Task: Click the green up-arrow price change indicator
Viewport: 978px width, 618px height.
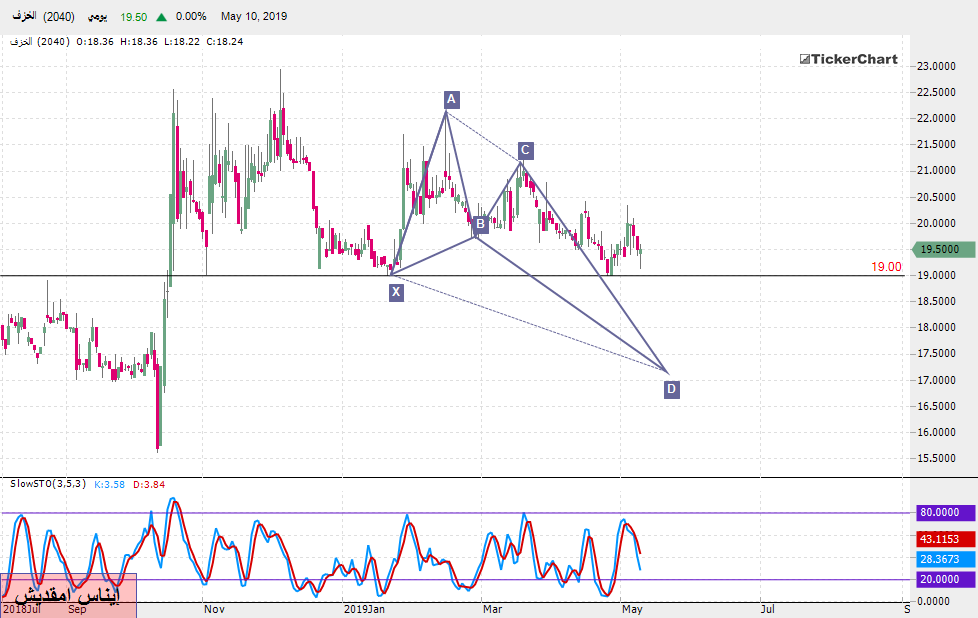Action: tap(161, 17)
